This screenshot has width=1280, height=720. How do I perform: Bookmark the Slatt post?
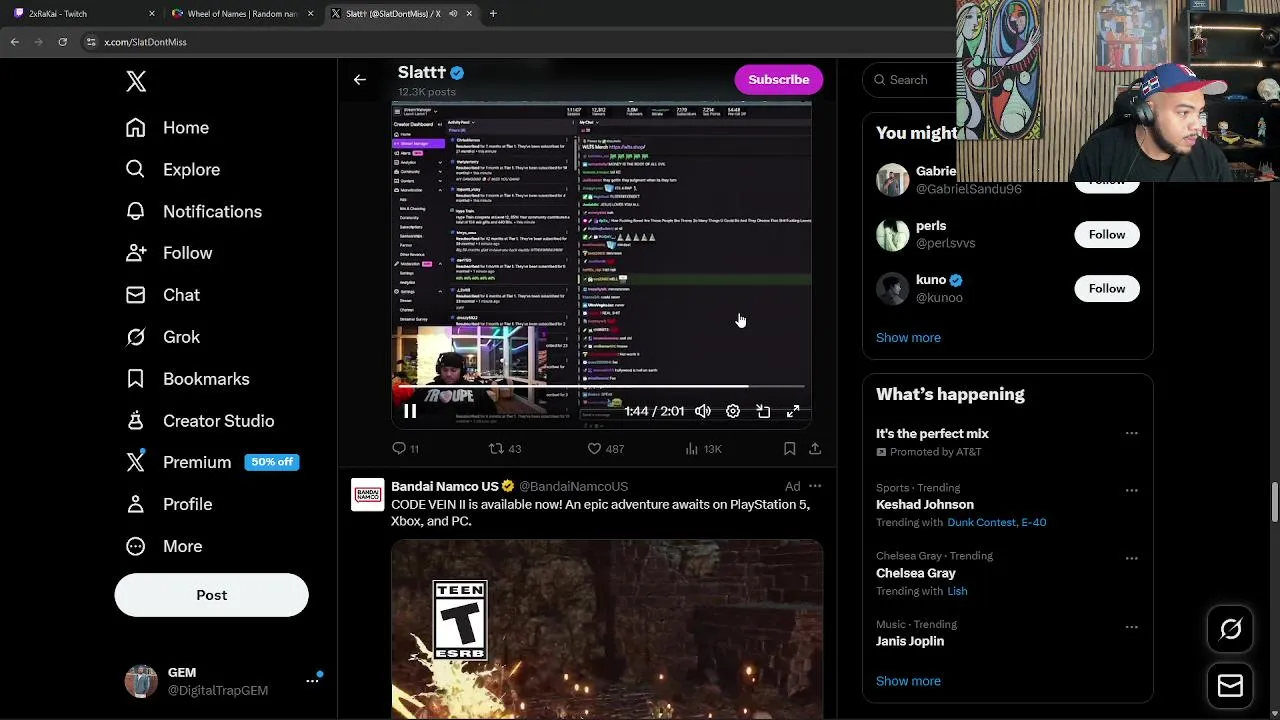[x=789, y=449]
